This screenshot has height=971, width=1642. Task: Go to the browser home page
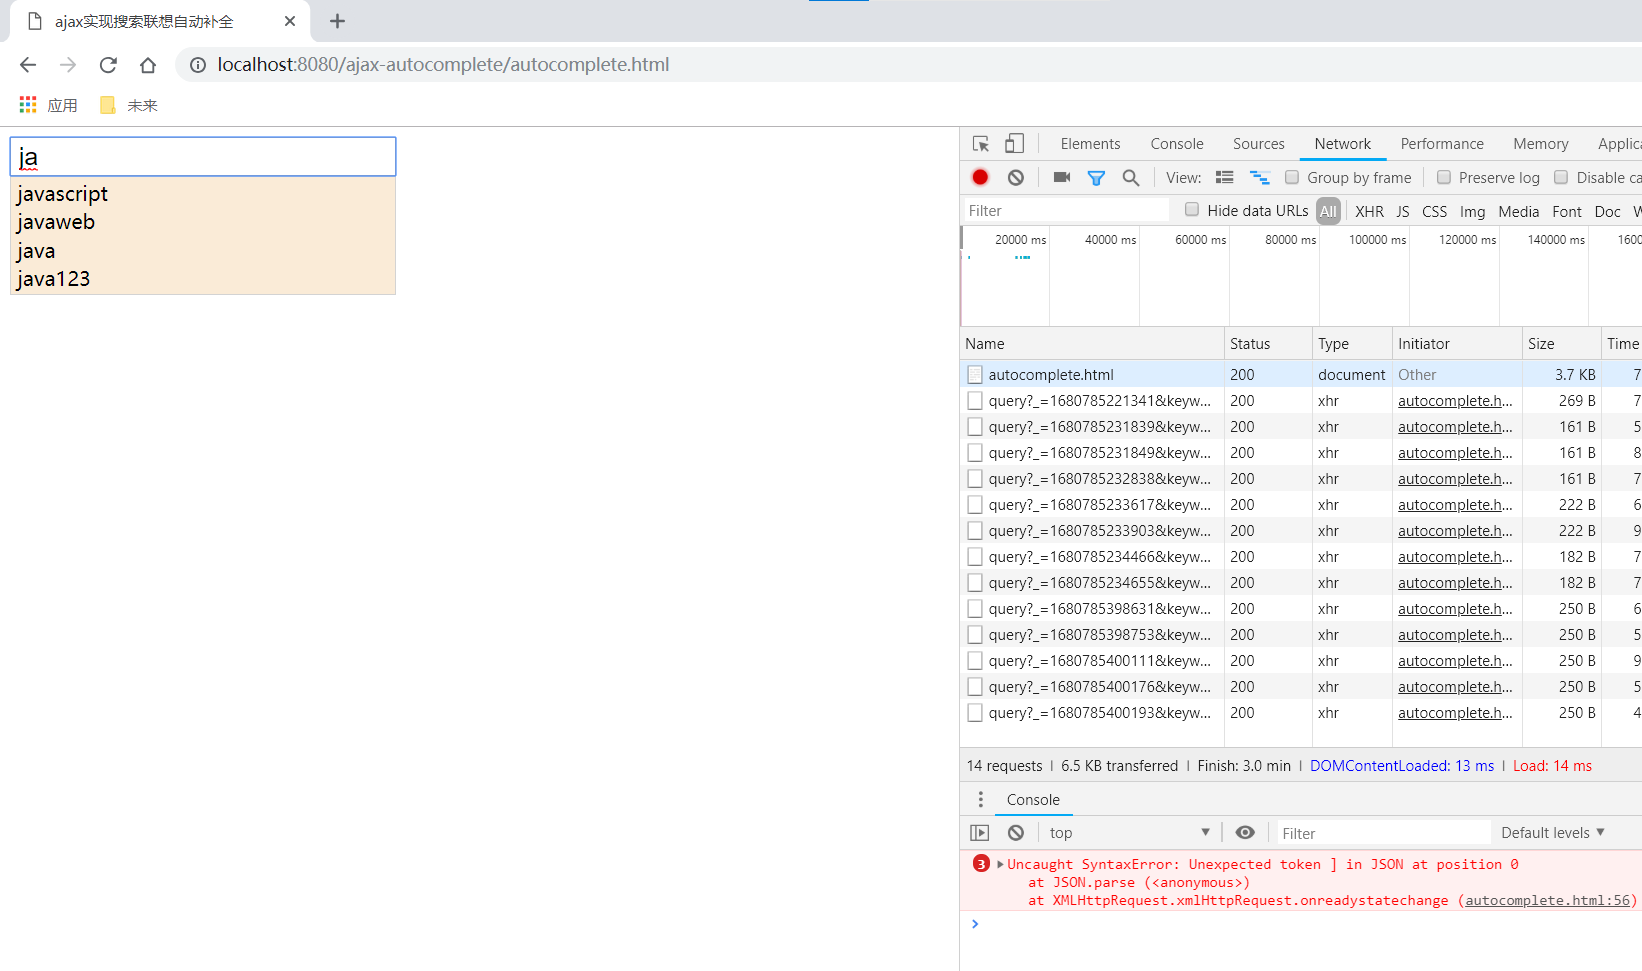(148, 65)
